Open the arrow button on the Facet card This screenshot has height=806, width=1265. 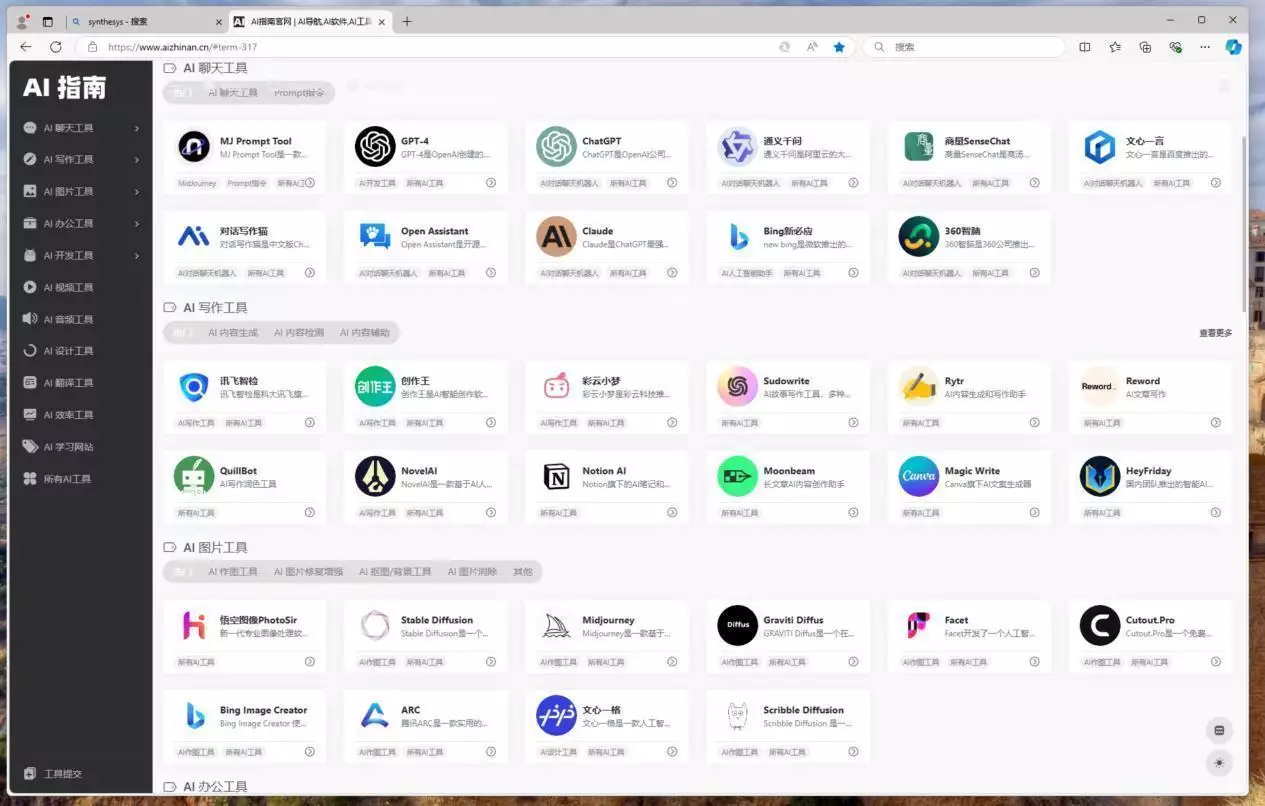pos(1034,662)
